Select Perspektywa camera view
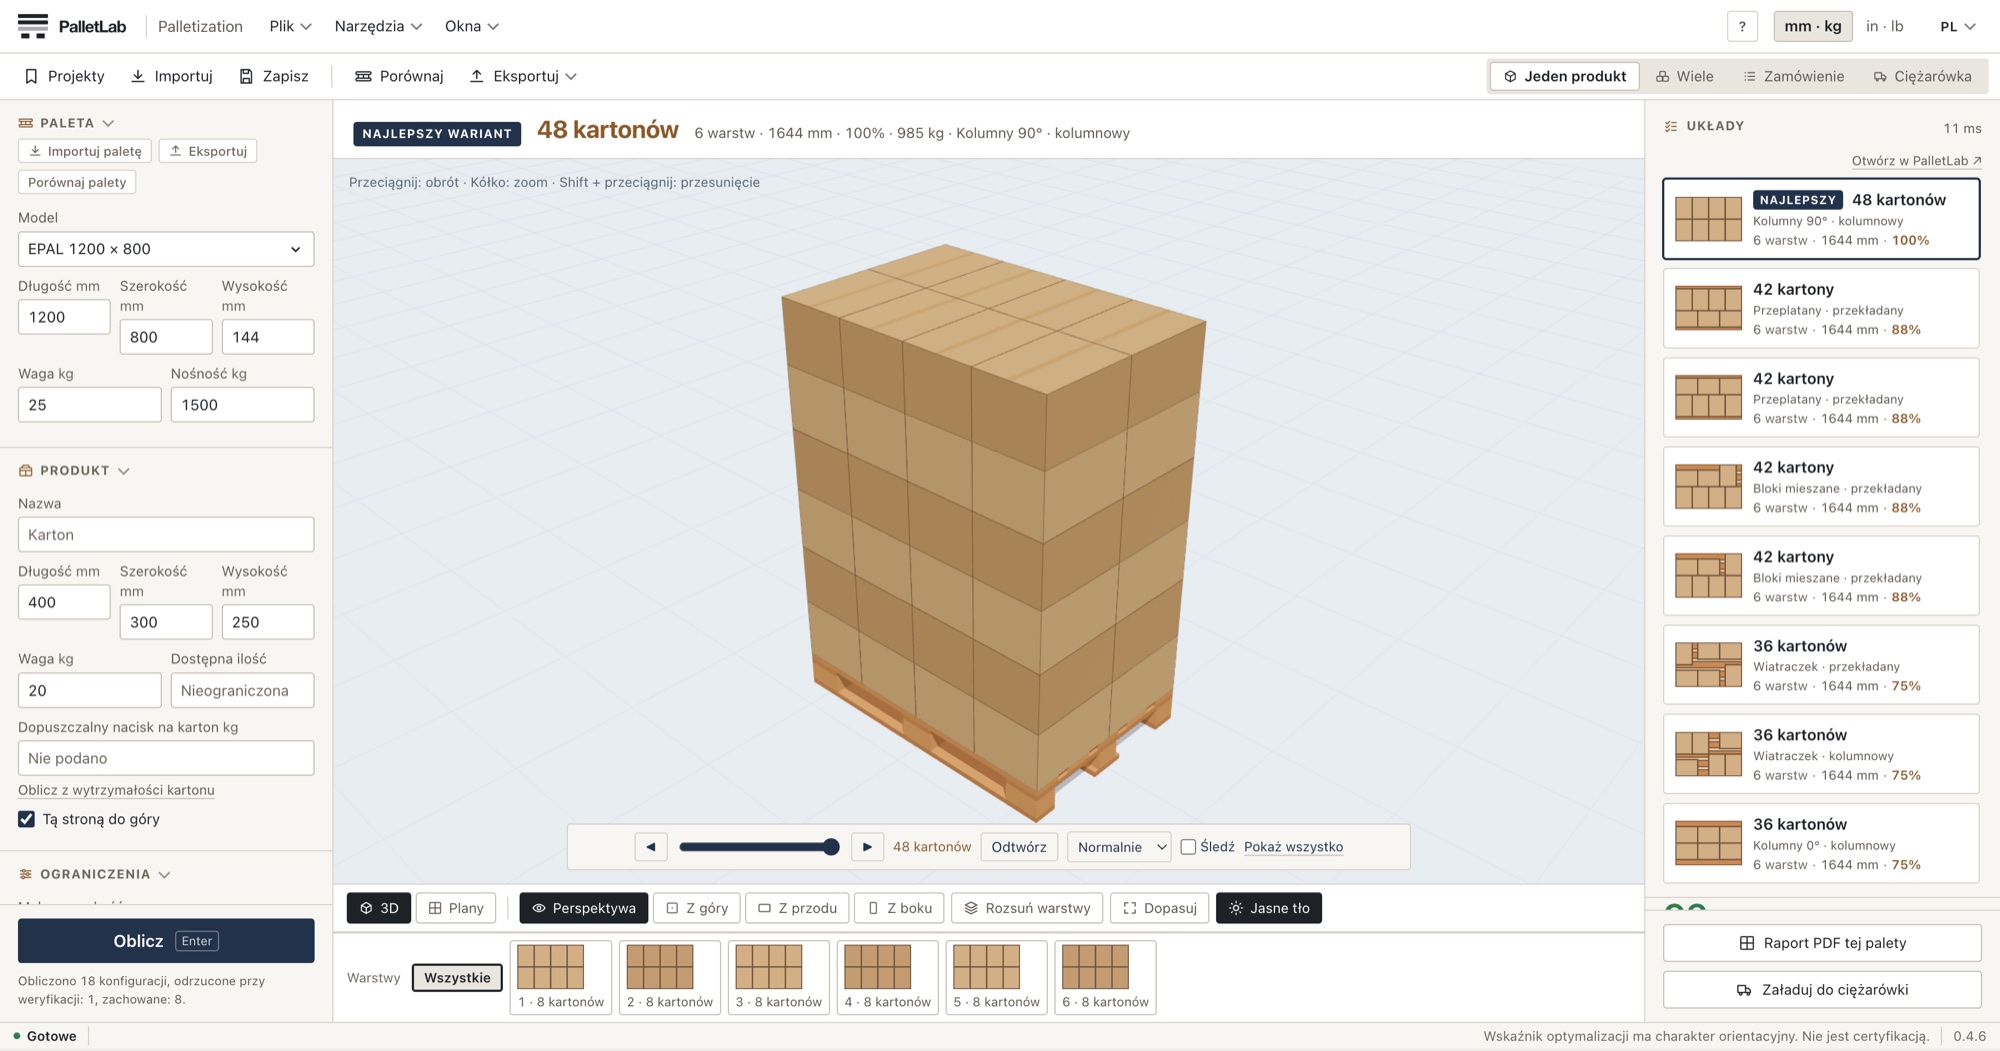The height and width of the screenshot is (1051, 2000). pos(584,908)
